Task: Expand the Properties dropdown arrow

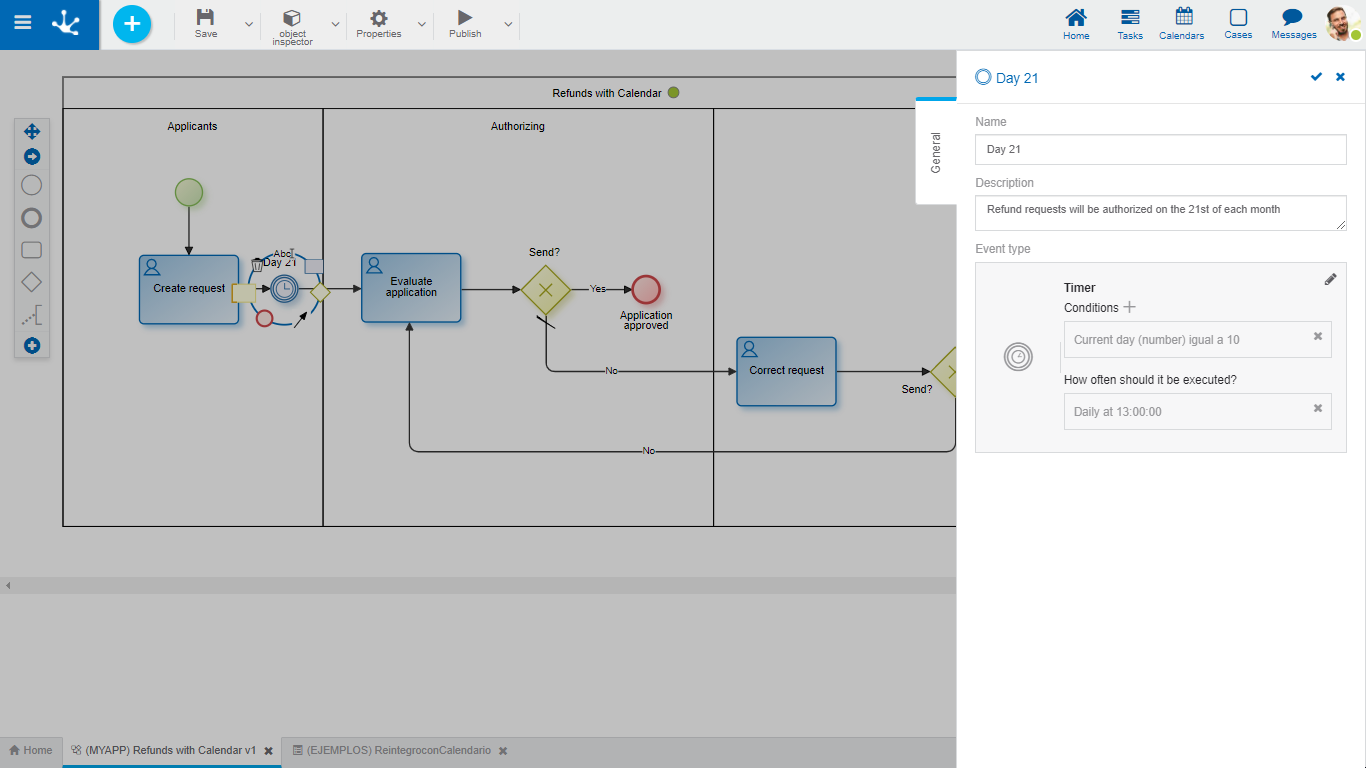Action: [x=421, y=24]
